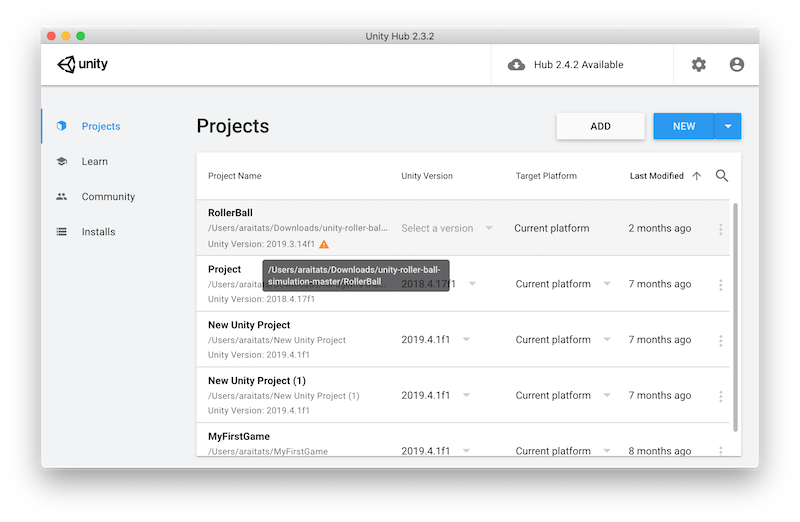Click the NEW project button
This screenshot has height=522, width=800.
[684, 126]
